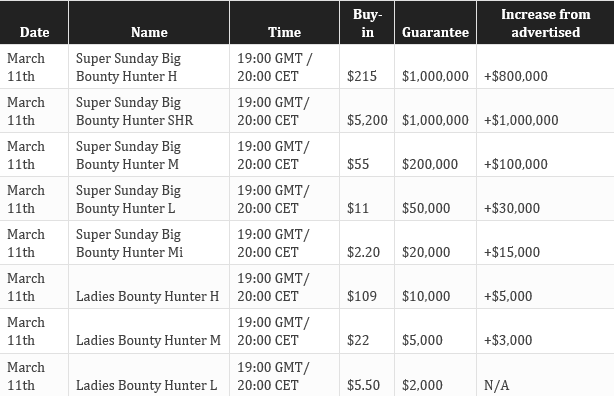Image resolution: width=615 pixels, height=396 pixels.
Task: Click the Buy-in column header
Action: [x=367, y=22]
